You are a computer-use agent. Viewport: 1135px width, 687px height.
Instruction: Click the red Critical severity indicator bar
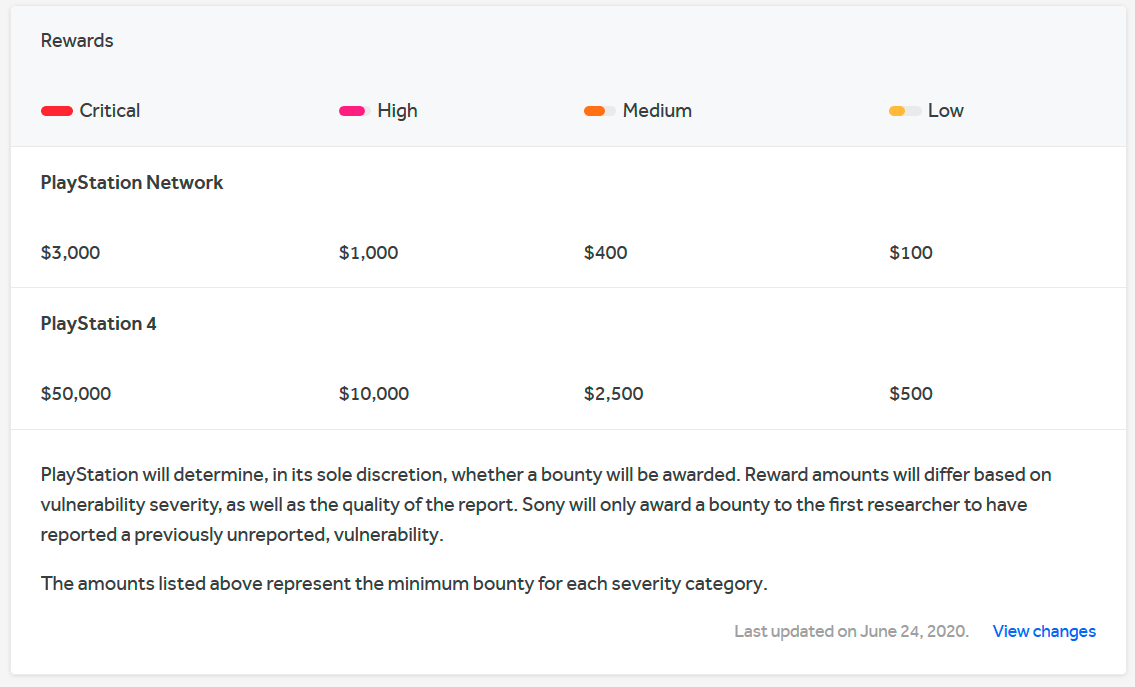coord(57,111)
